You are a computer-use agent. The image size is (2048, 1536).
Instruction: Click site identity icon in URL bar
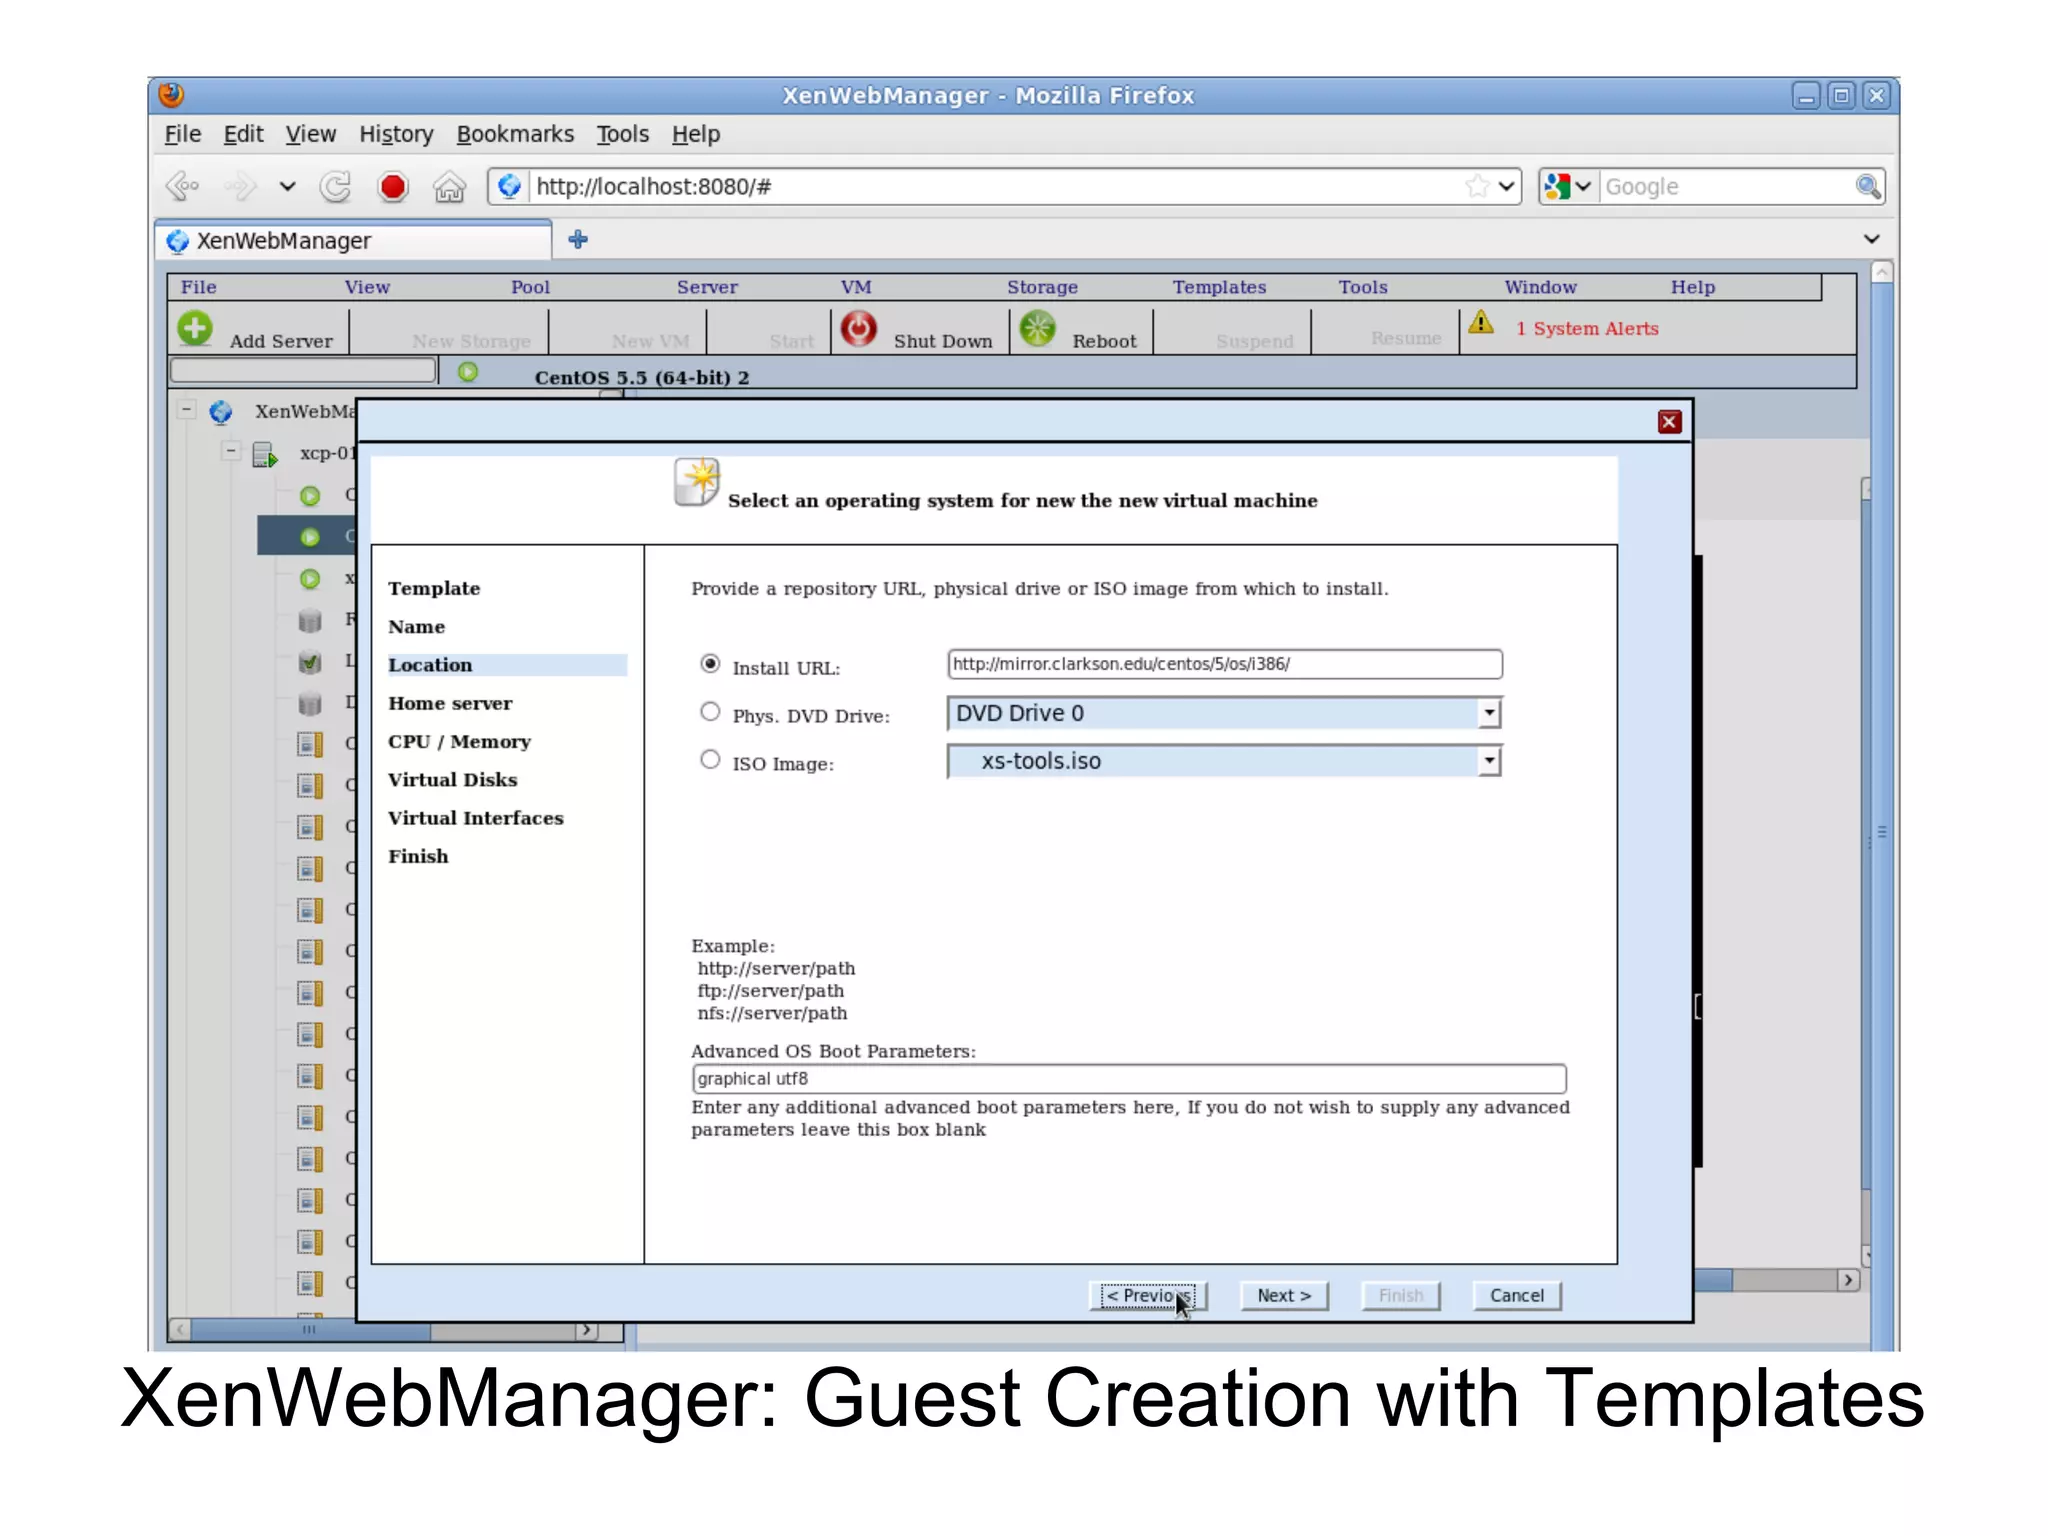click(510, 186)
